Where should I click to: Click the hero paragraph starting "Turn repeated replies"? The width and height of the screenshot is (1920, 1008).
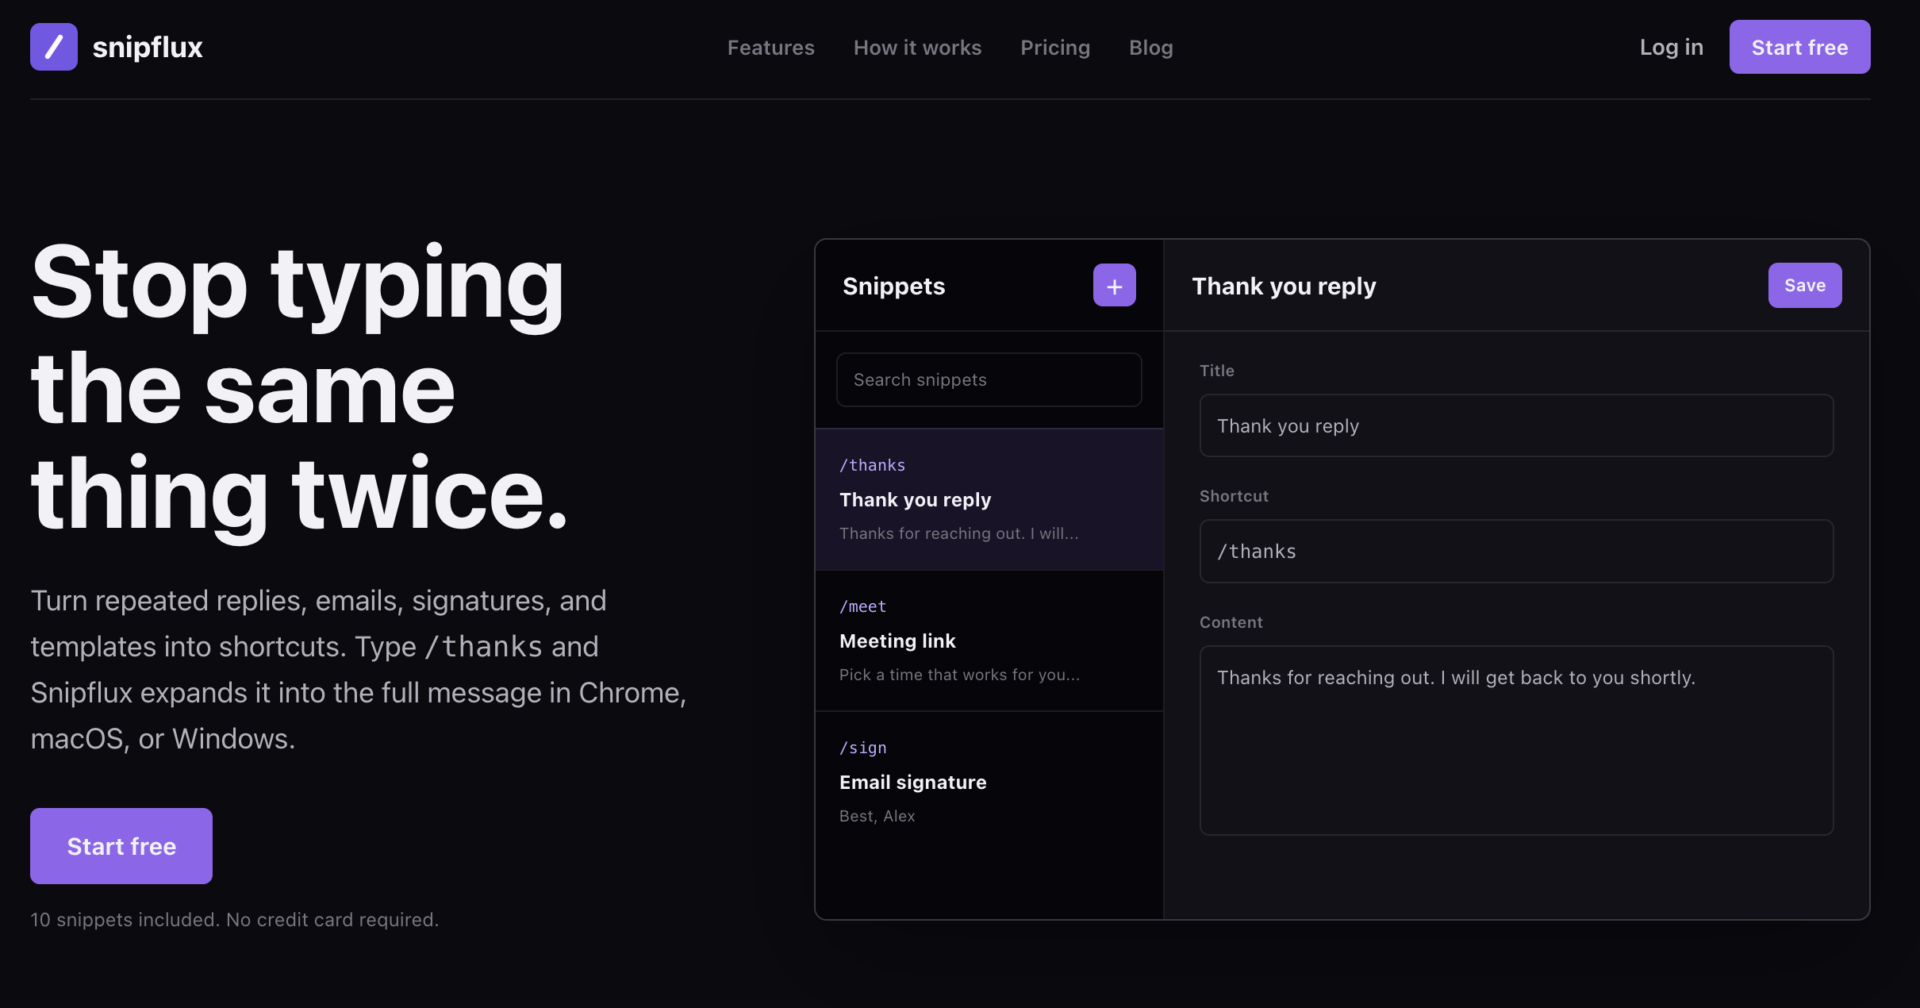[x=358, y=669]
